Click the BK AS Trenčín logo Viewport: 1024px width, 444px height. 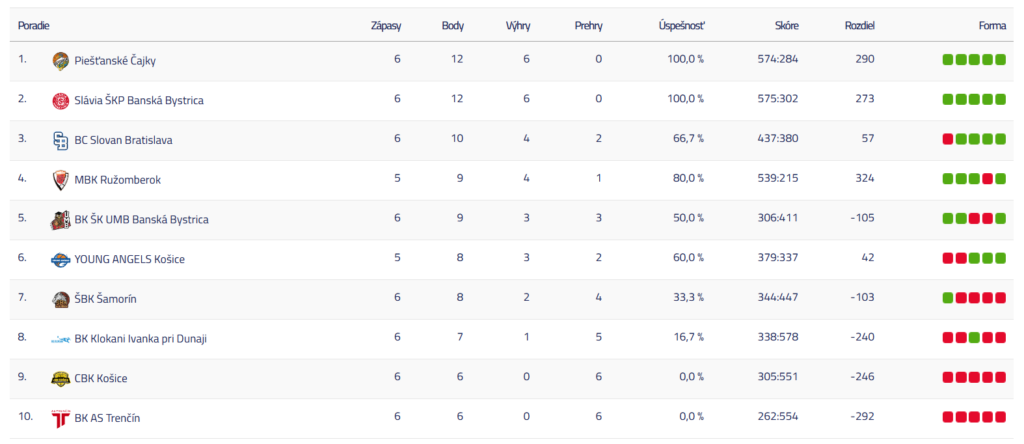point(60,418)
